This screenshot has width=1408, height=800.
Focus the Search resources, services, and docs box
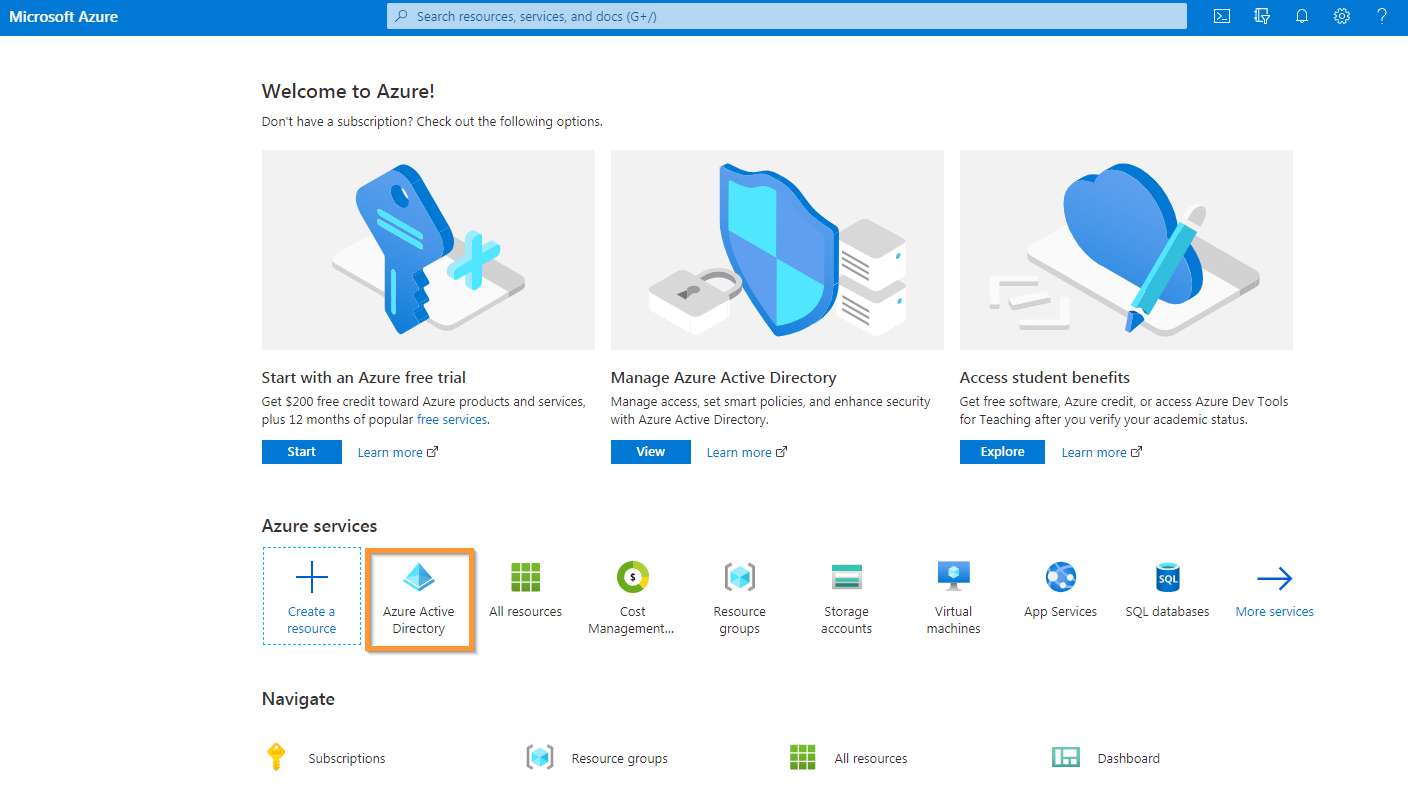(x=787, y=16)
